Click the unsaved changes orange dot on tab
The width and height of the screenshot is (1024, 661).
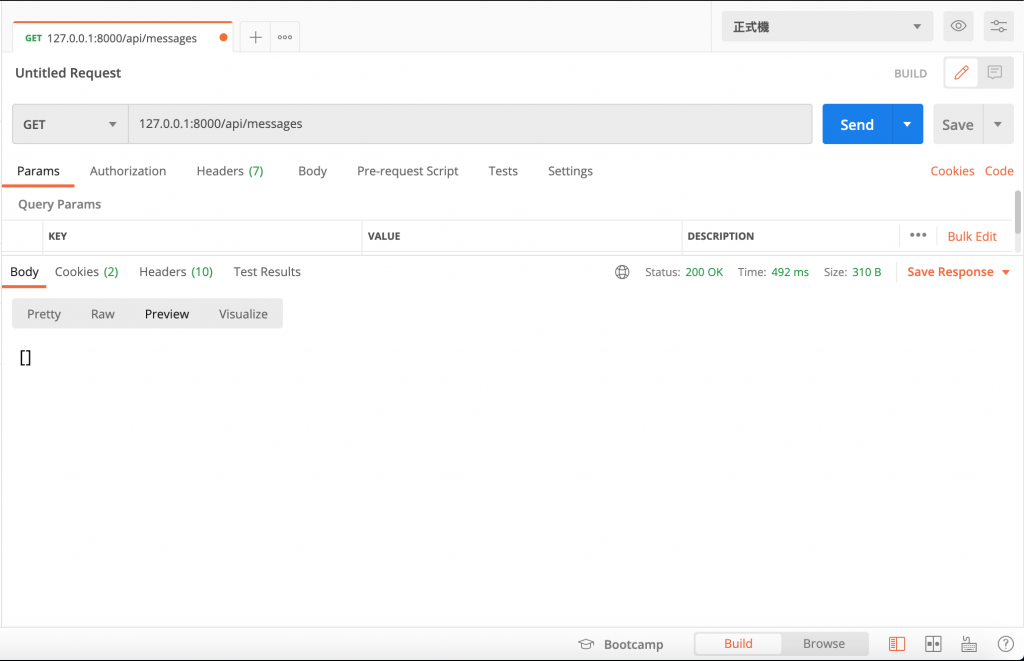223,37
